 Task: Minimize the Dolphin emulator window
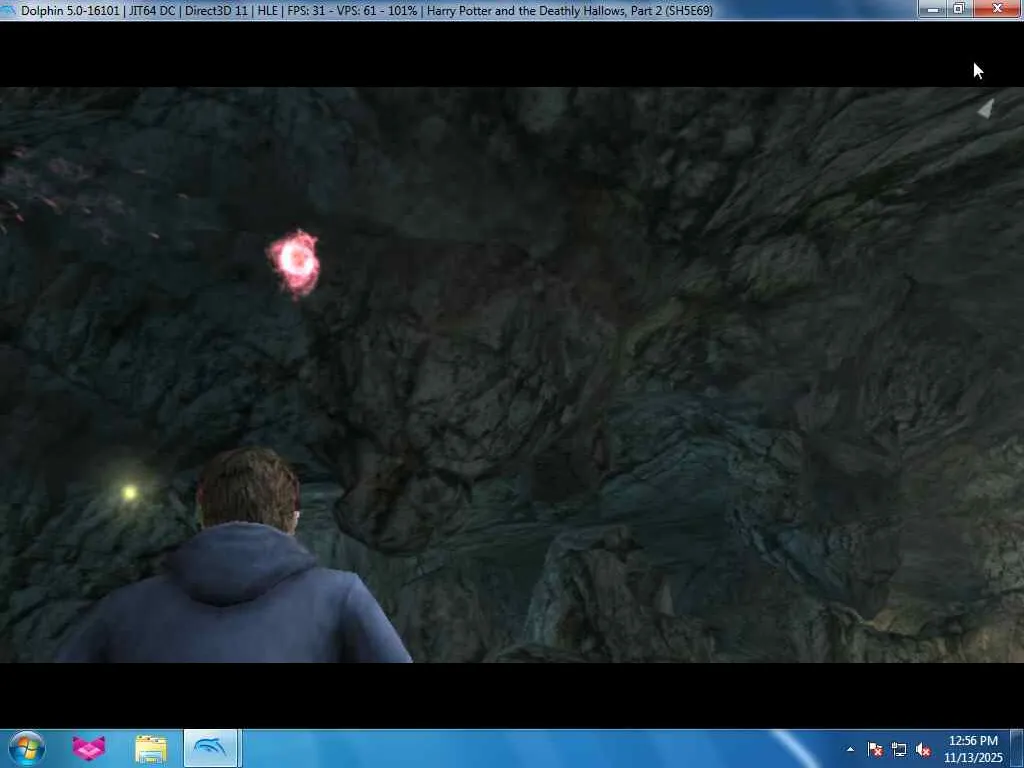933,8
